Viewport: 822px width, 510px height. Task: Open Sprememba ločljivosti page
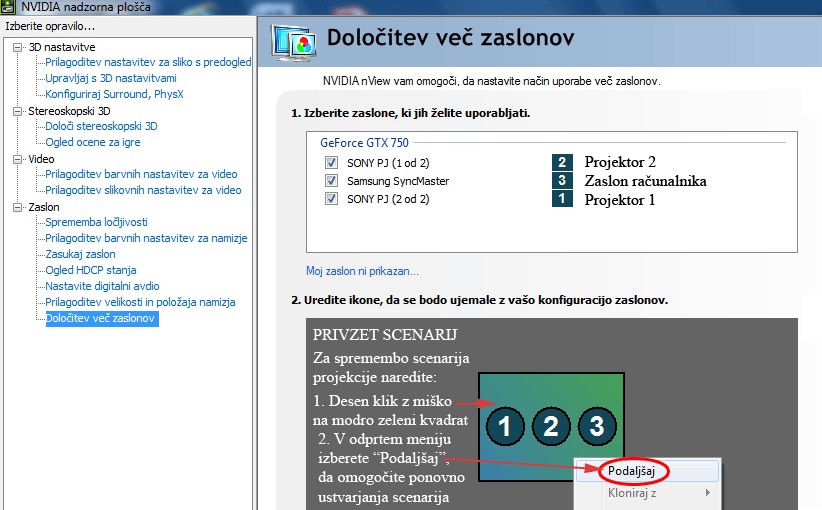[96, 222]
